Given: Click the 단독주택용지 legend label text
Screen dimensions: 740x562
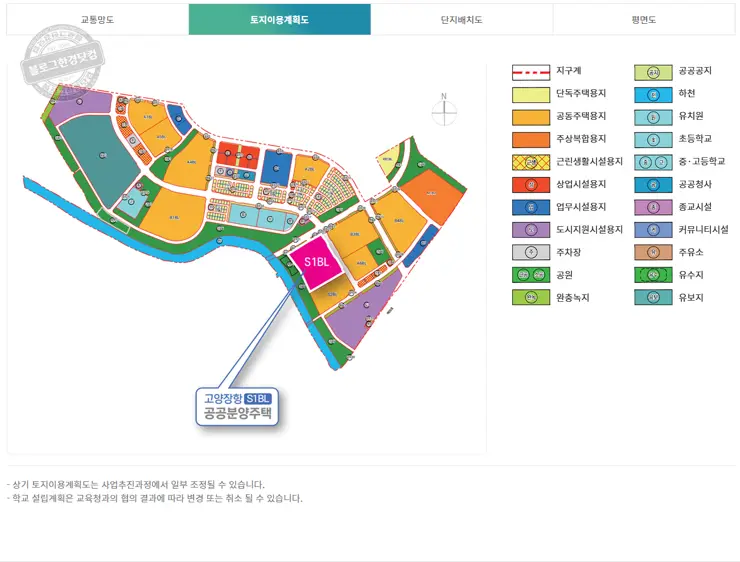Looking at the screenshot, I should click(x=581, y=93).
